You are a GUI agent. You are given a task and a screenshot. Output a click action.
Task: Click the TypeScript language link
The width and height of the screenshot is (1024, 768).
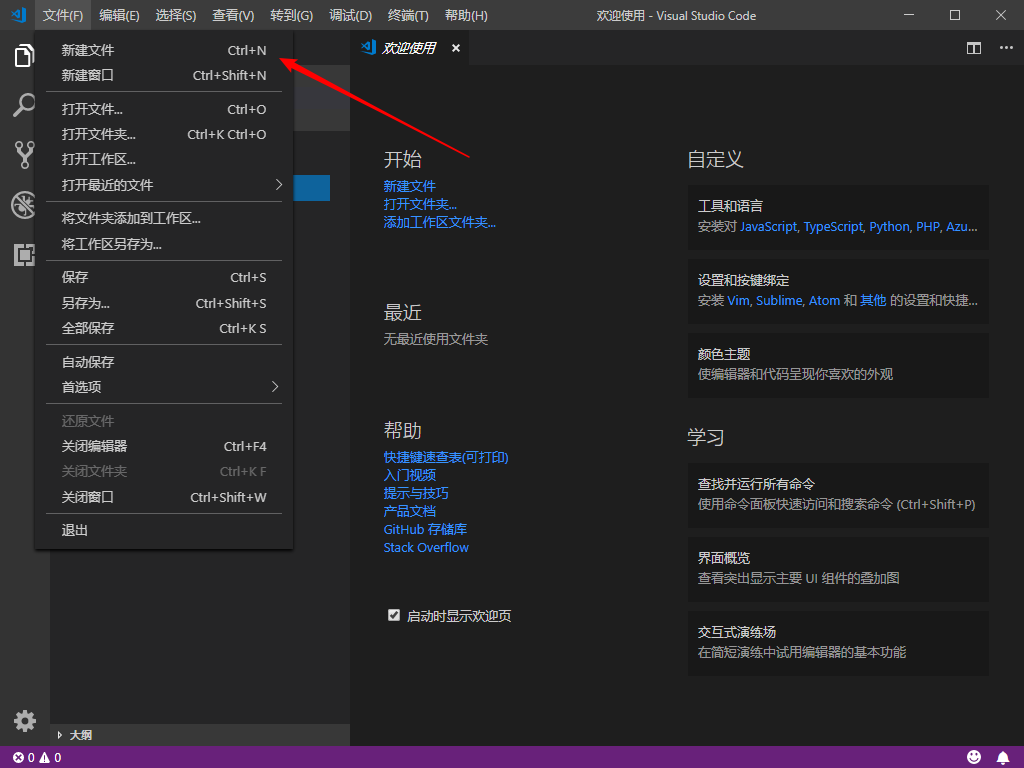tap(833, 227)
